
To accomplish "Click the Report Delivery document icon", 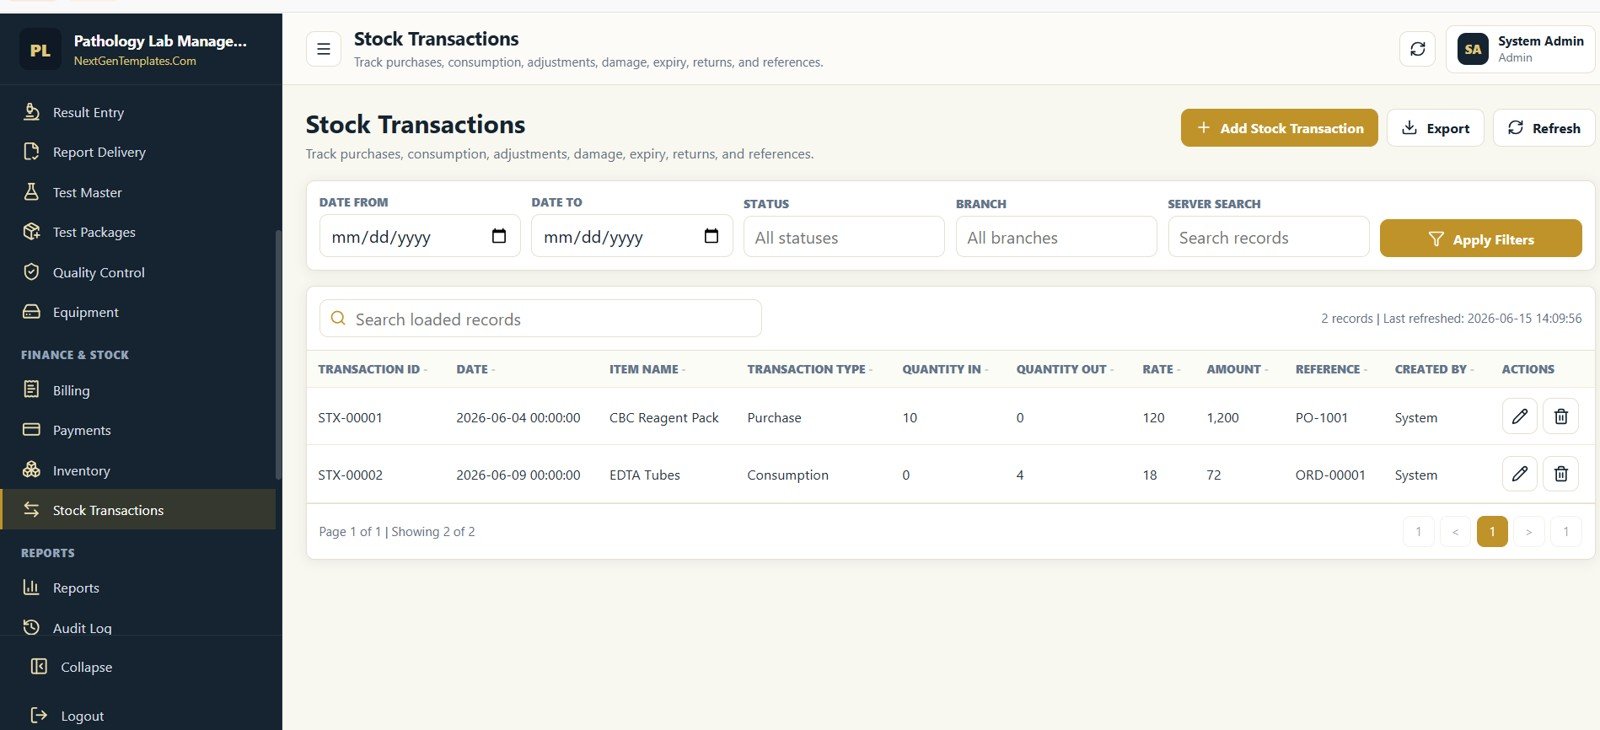I will tap(32, 151).
